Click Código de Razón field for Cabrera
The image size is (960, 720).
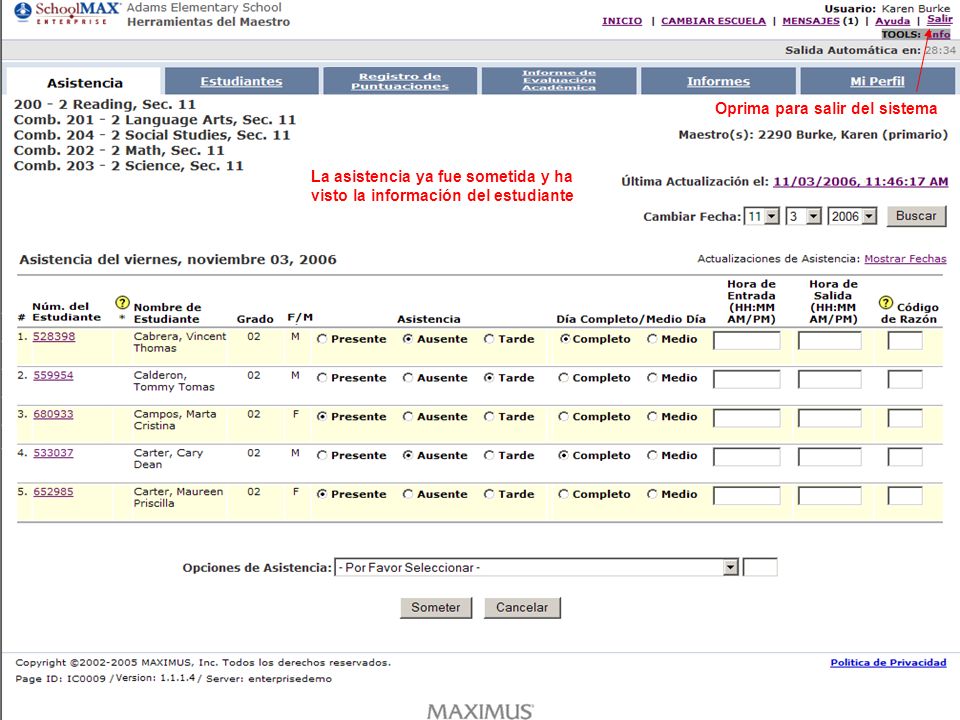pos(905,340)
